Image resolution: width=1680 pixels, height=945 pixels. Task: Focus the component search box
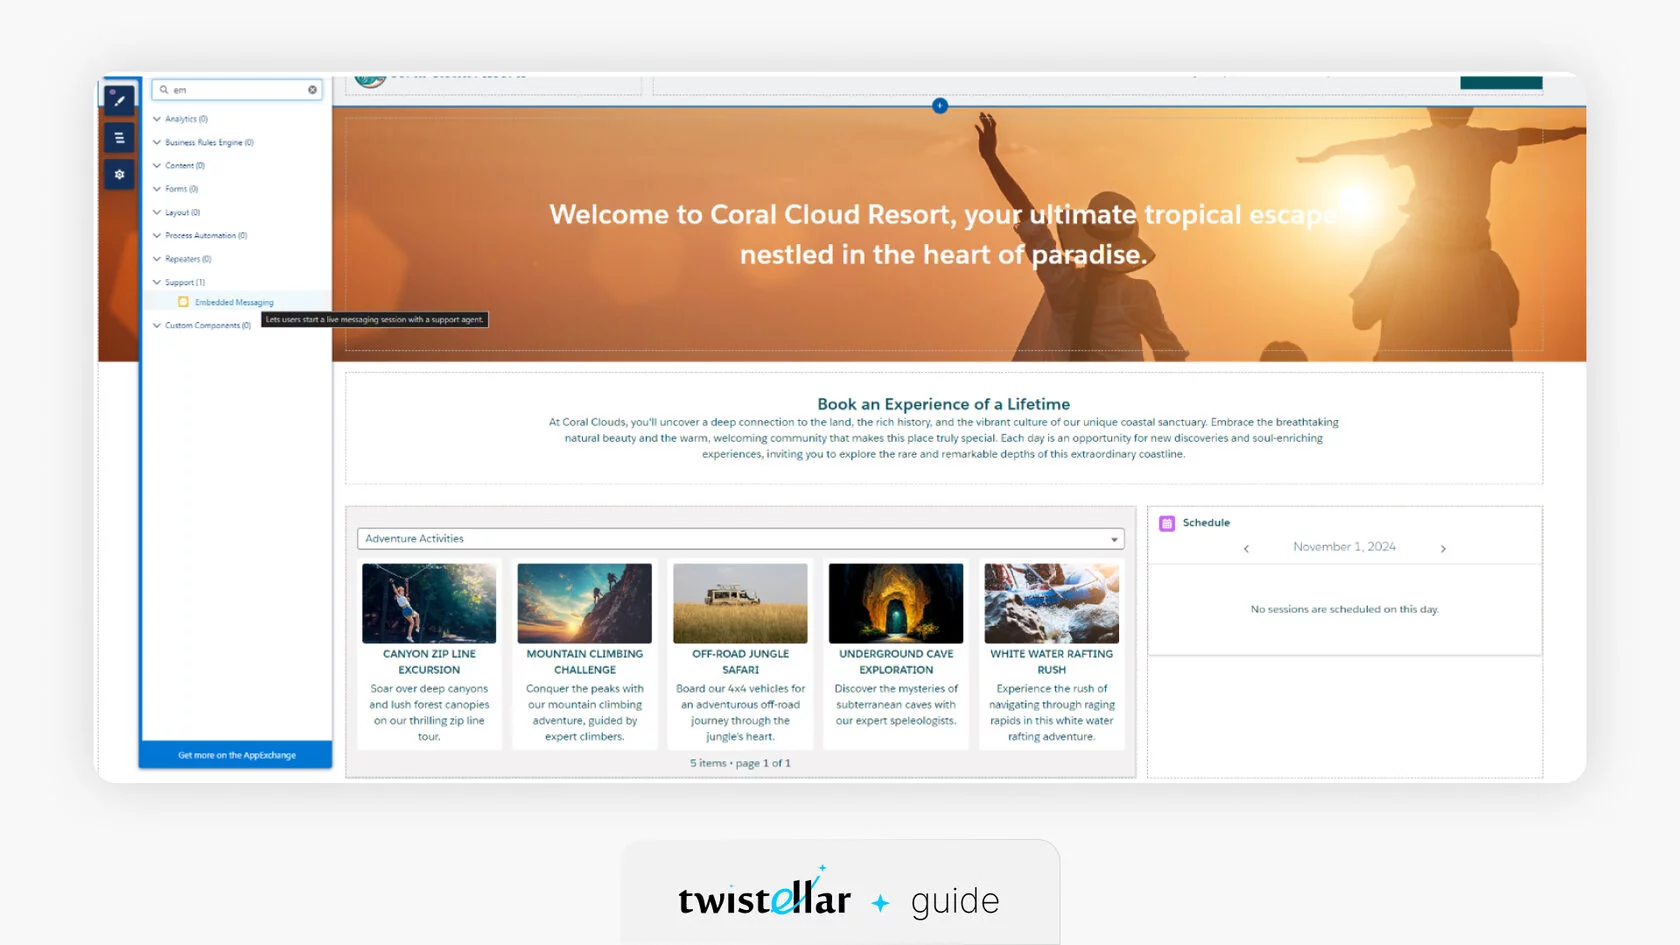pyautogui.click(x=237, y=90)
